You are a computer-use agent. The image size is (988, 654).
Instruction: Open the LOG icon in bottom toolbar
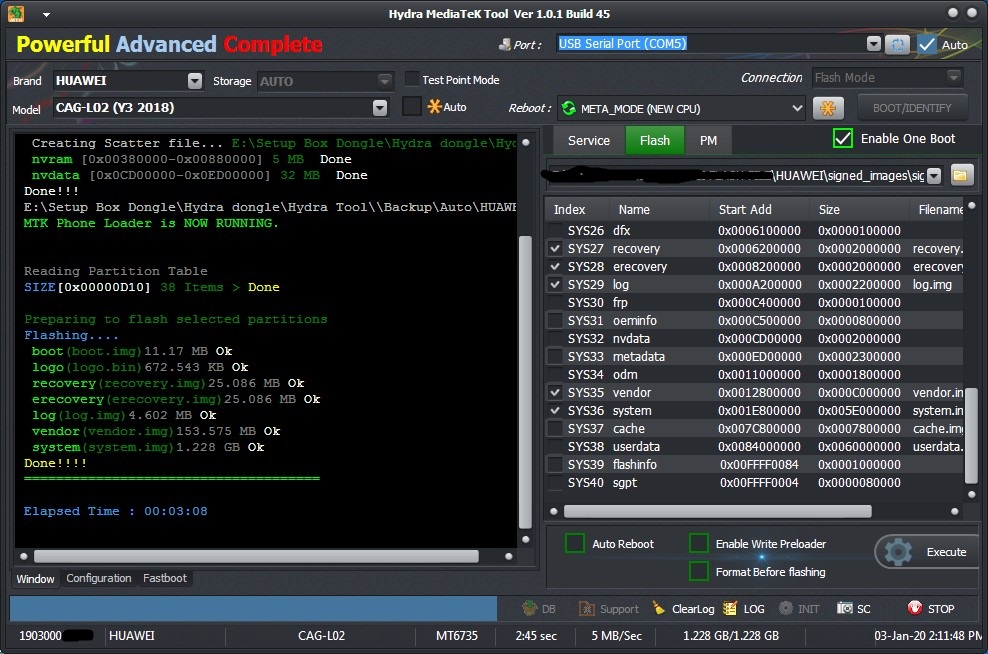tap(730, 608)
